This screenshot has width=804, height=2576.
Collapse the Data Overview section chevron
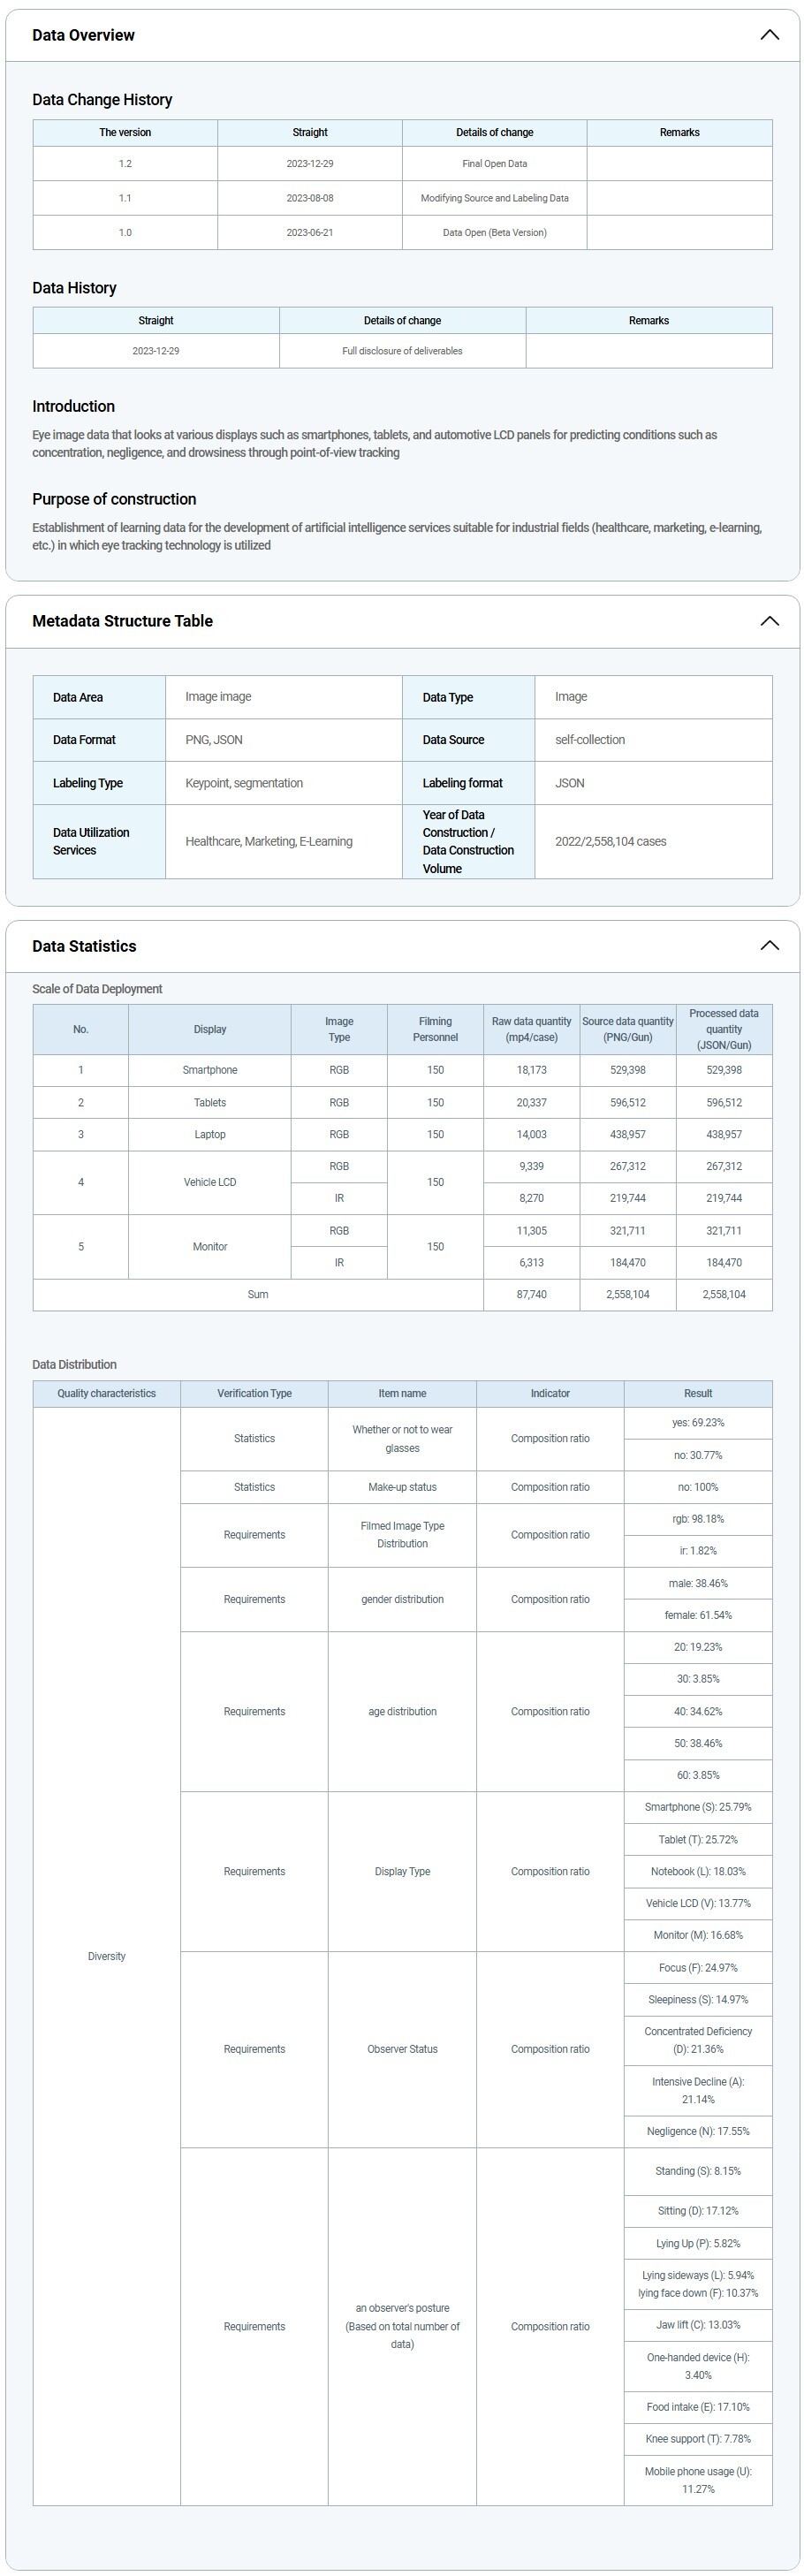tap(769, 35)
